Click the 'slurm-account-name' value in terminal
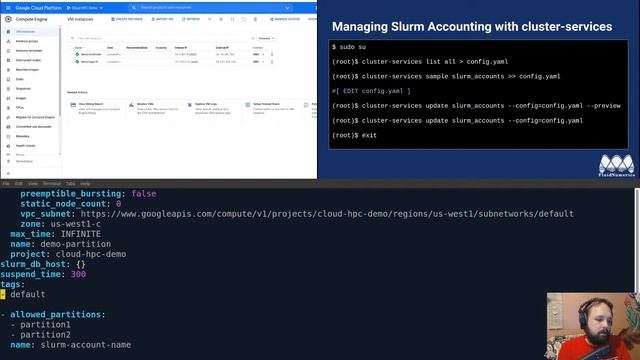Image resolution: width=640 pixels, height=360 pixels. 86,345
